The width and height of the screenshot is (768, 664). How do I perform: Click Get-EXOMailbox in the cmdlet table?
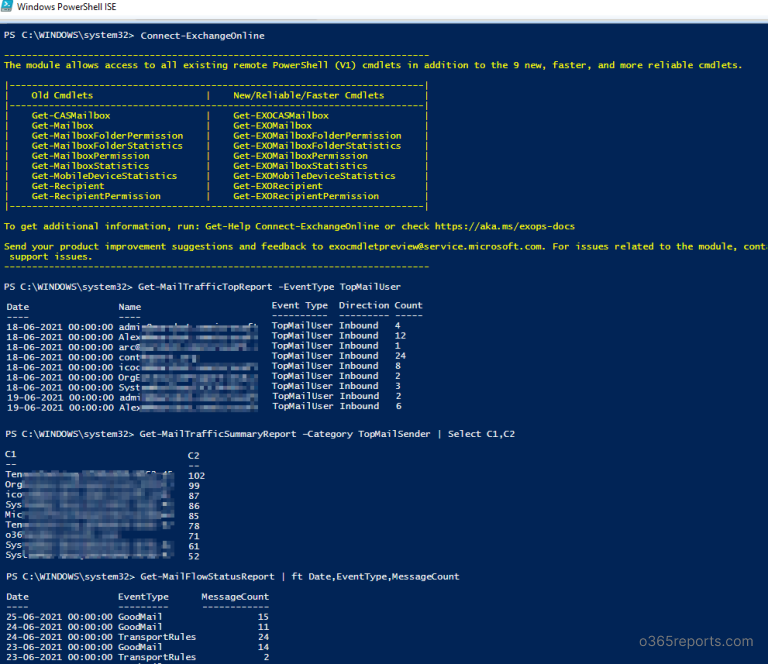[x=272, y=126]
